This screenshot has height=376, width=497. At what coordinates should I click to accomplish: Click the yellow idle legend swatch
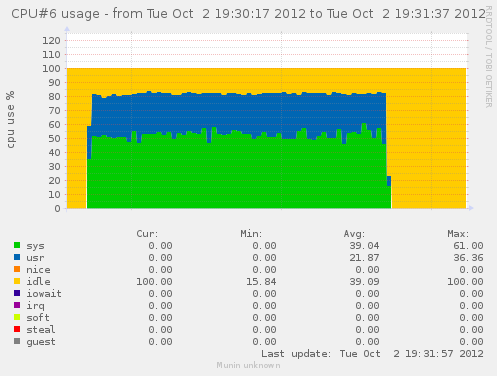pyautogui.click(x=17, y=281)
